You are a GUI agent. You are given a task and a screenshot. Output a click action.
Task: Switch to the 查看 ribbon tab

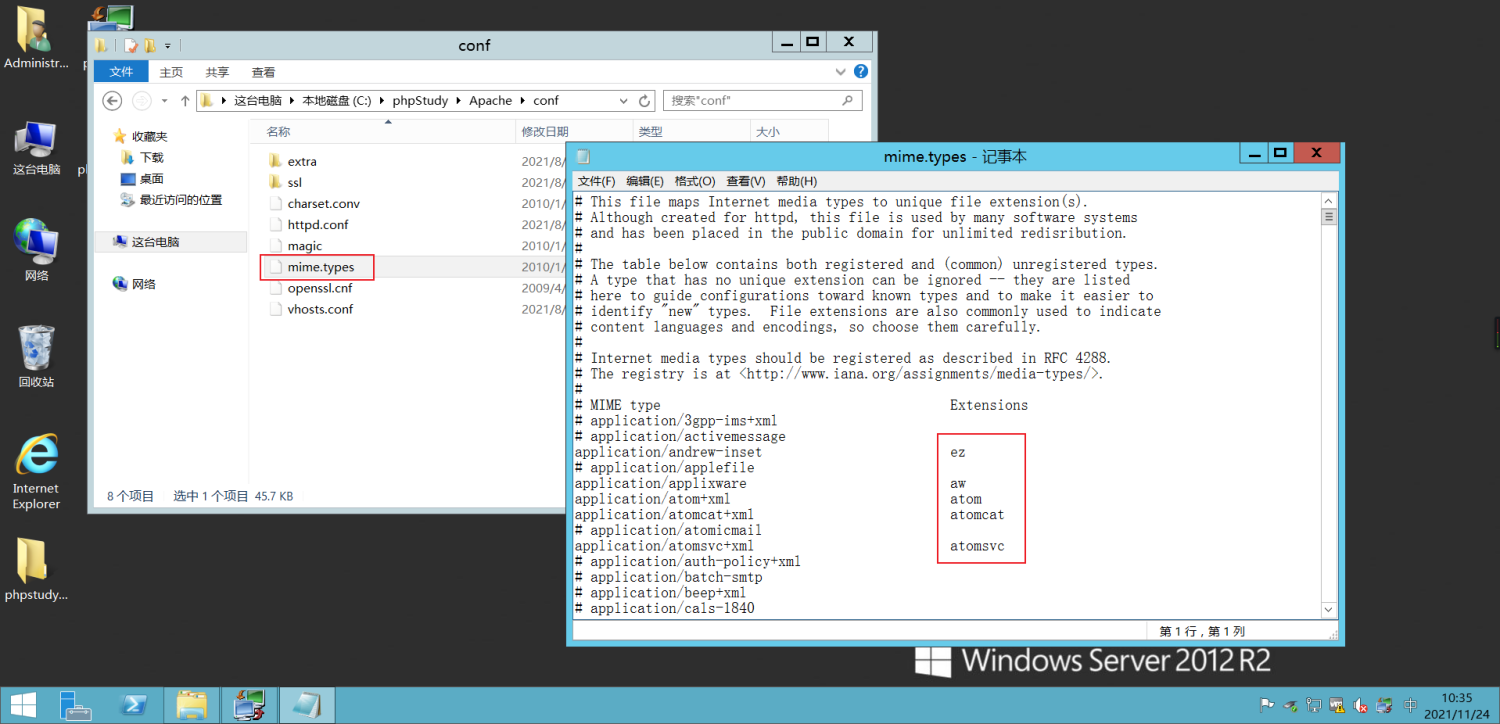click(x=263, y=72)
